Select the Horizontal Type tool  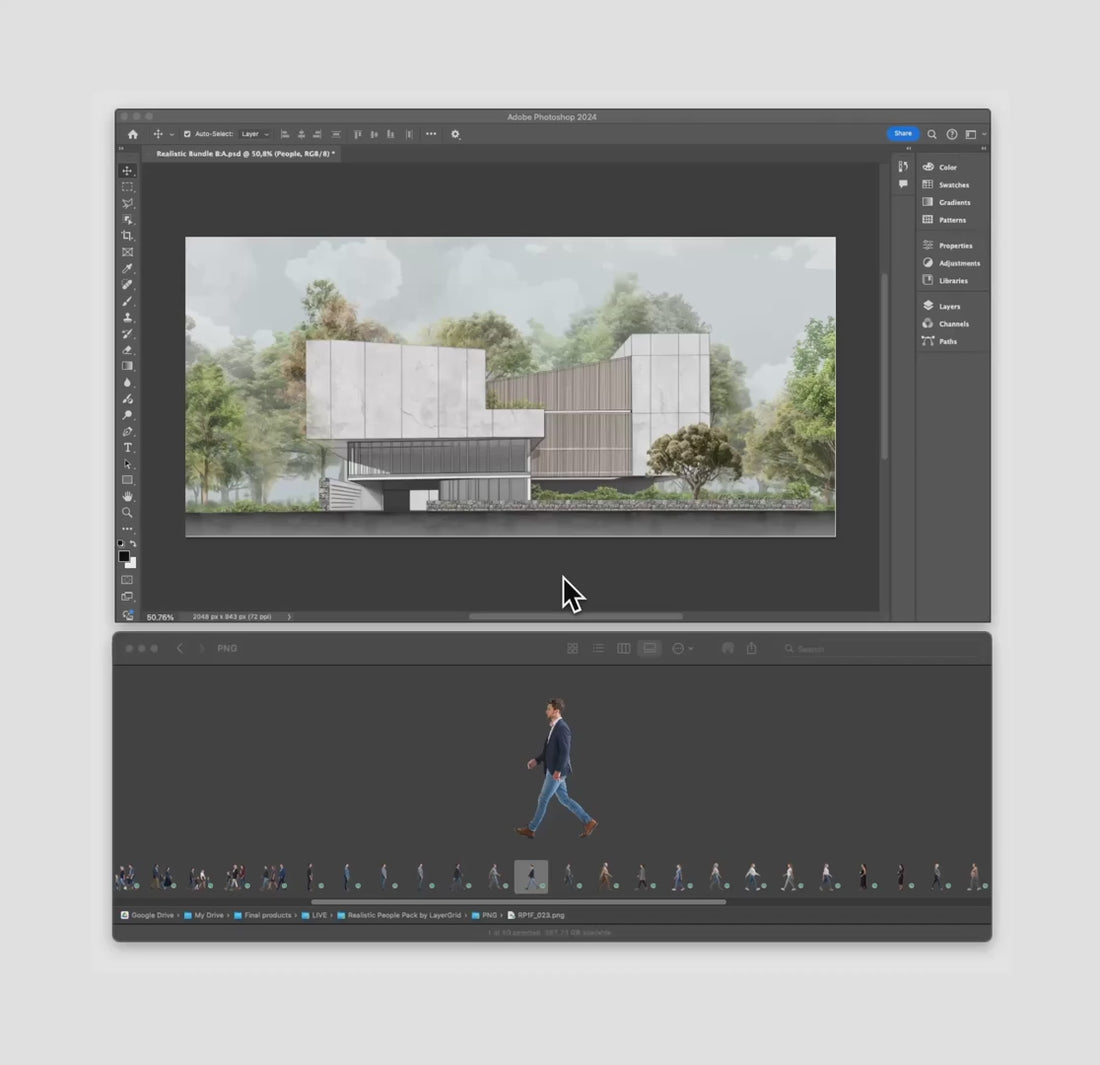coord(127,448)
